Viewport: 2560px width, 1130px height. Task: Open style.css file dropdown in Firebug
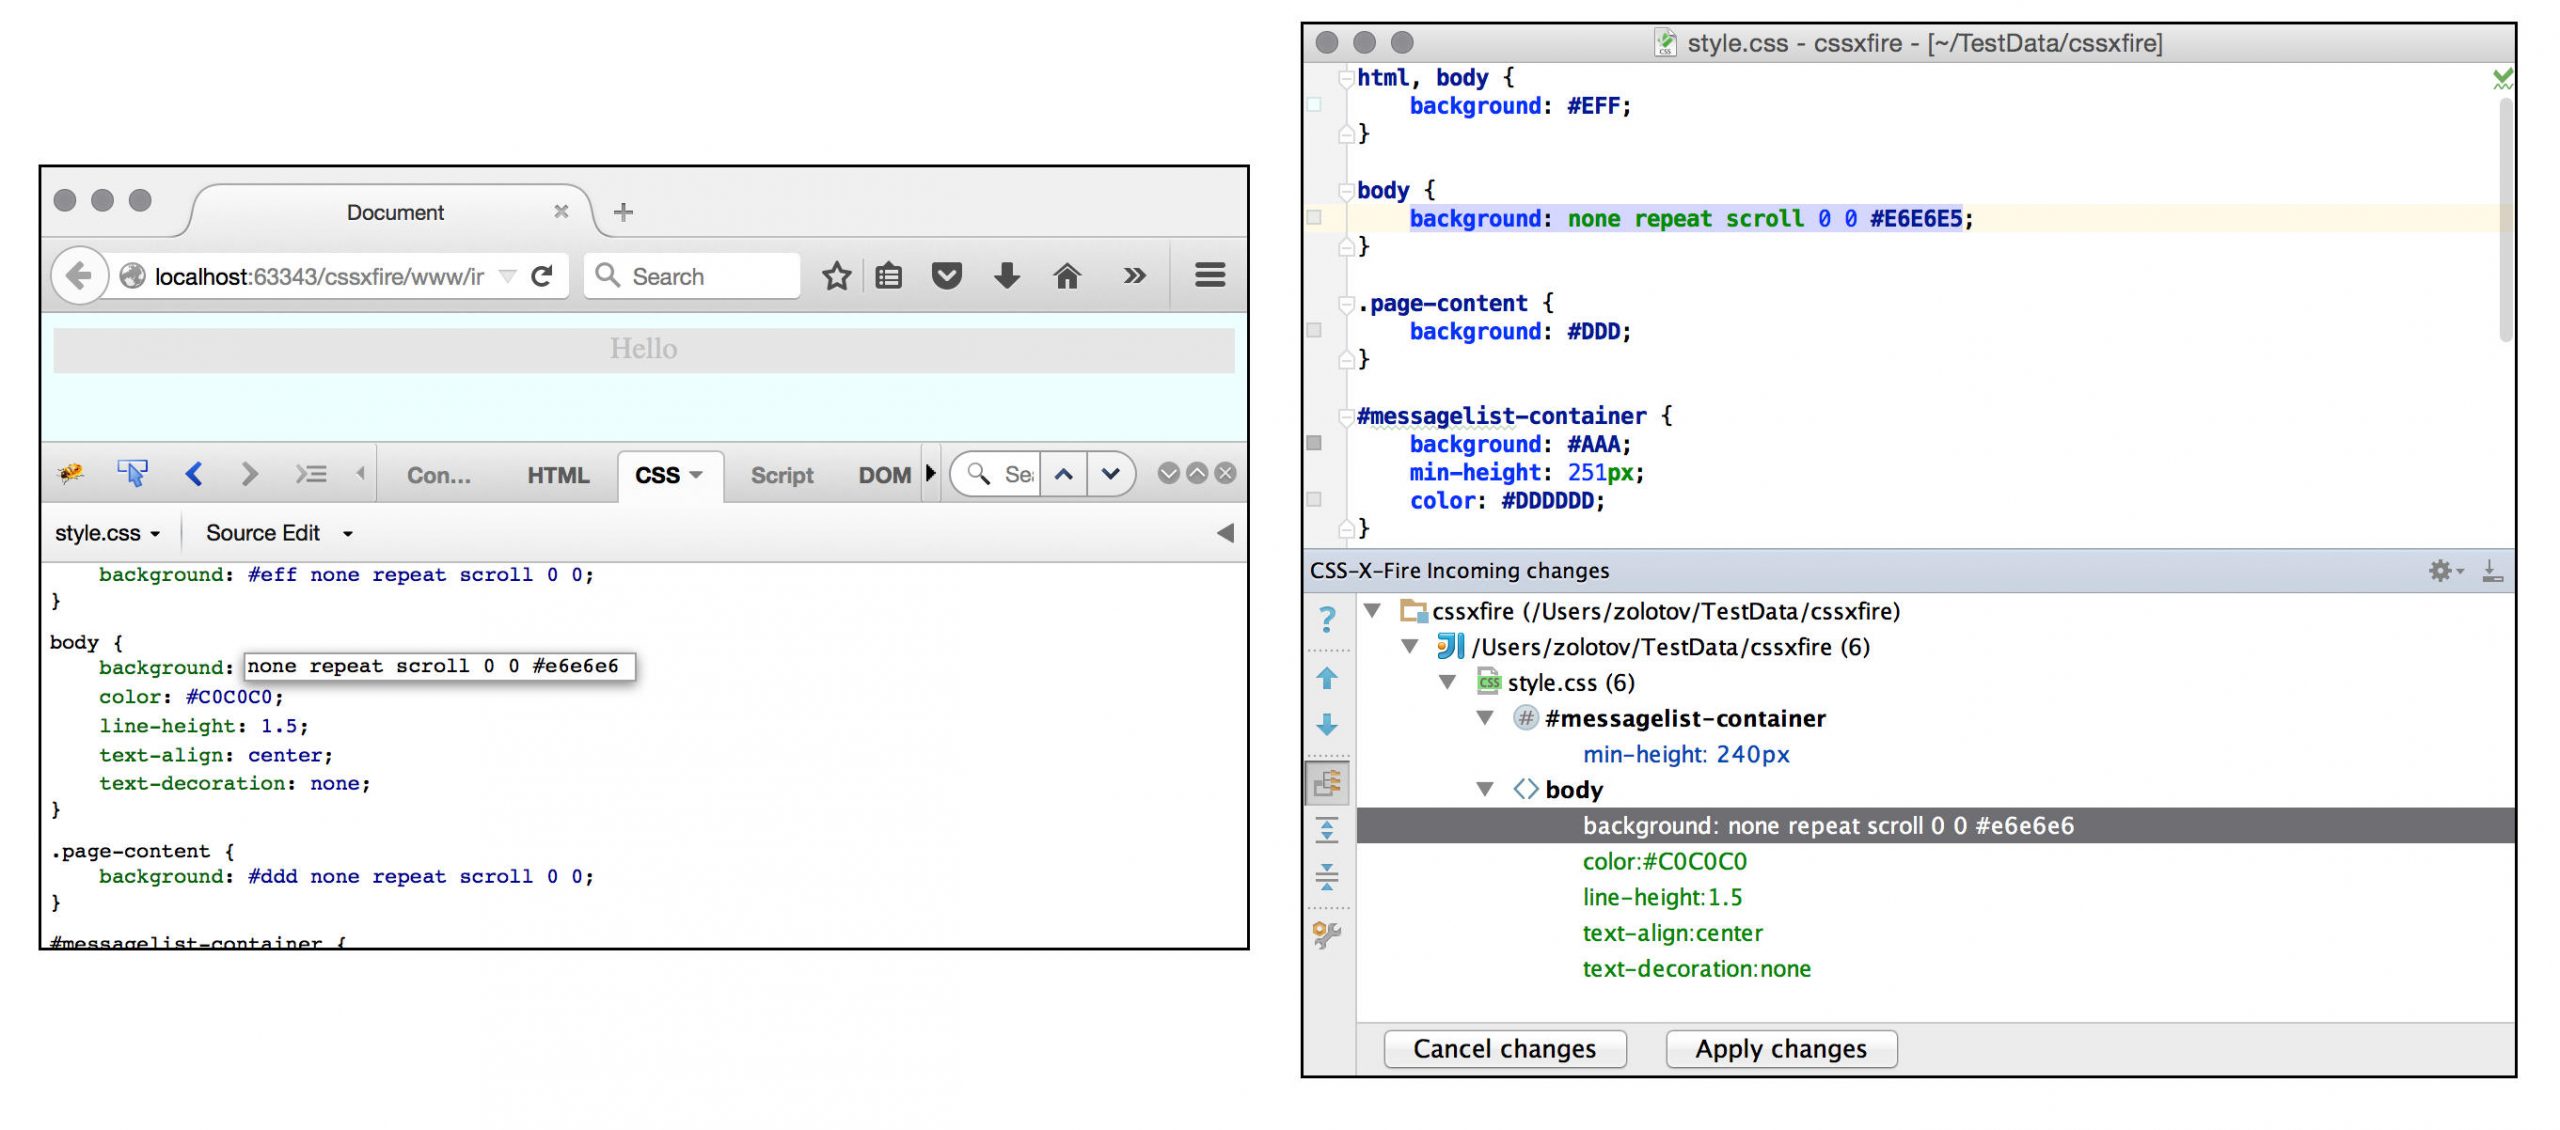pyautogui.click(x=108, y=533)
